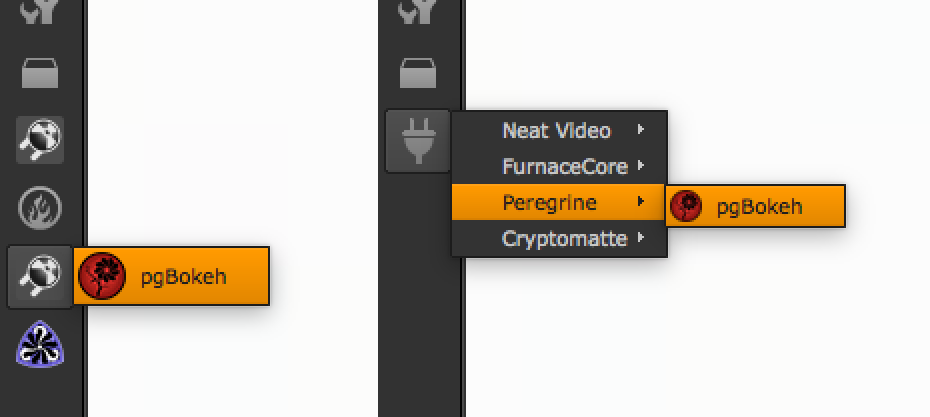Select the pgBokeh label in the globe icon flyout

point(183,276)
